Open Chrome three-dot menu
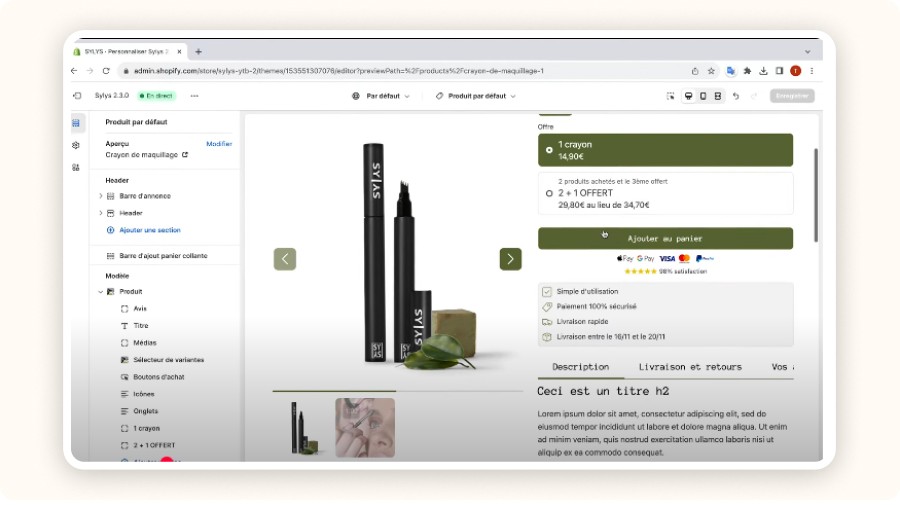Image resolution: width=900 pixels, height=505 pixels. tap(812, 71)
